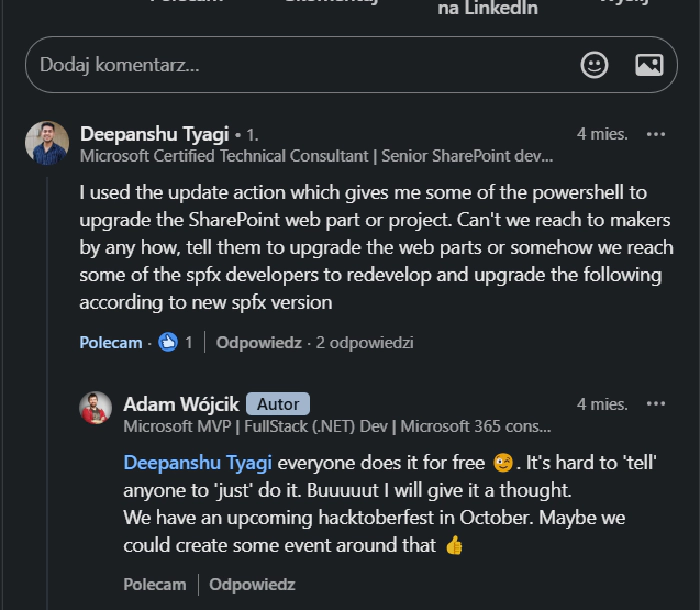The image size is (700, 610).
Task: Click Odpowiedz under Deepanshu's comment
Action: (259, 342)
